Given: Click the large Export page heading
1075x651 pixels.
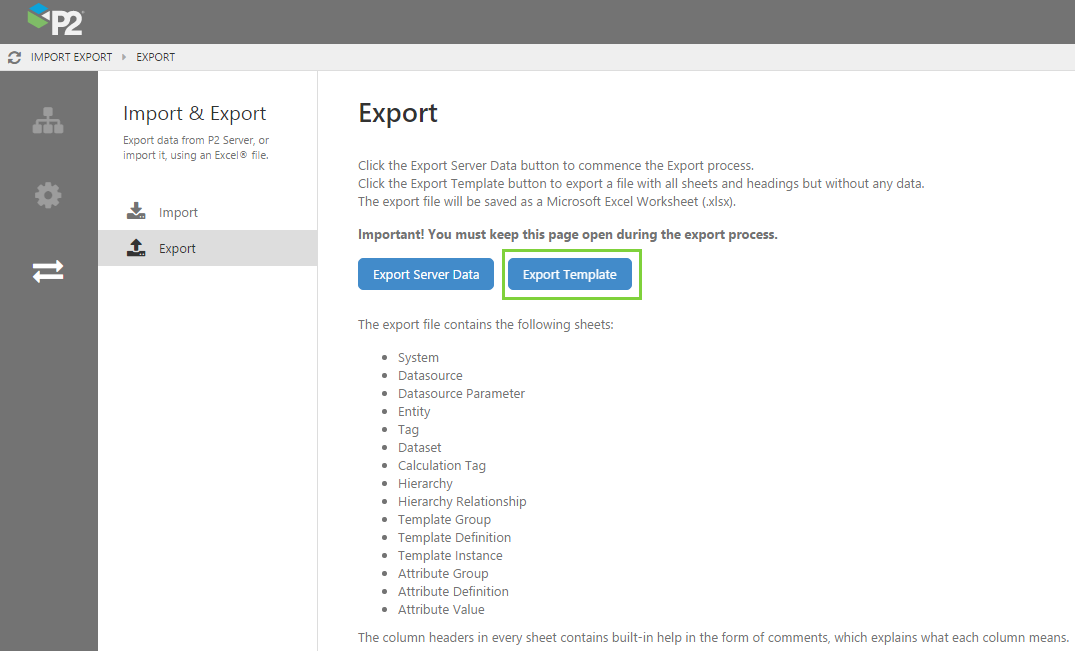Looking at the screenshot, I should (398, 113).
